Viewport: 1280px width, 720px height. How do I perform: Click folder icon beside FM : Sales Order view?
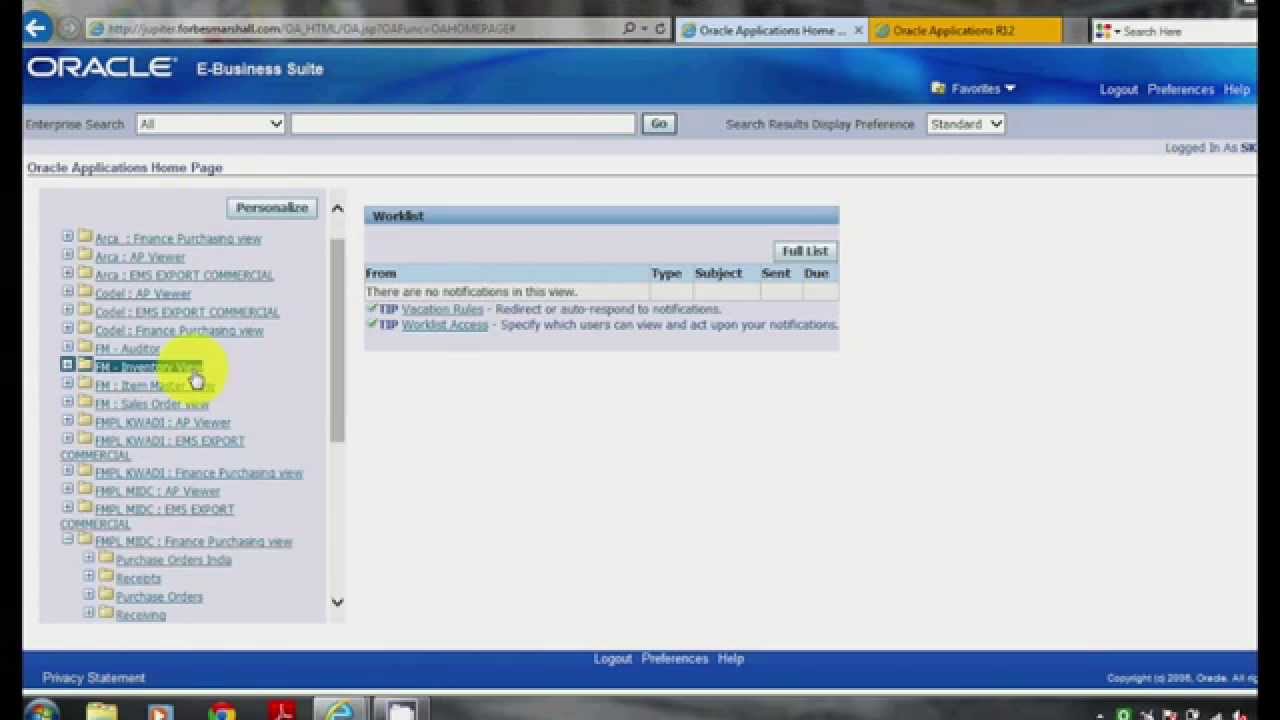(x=85, y=402)
